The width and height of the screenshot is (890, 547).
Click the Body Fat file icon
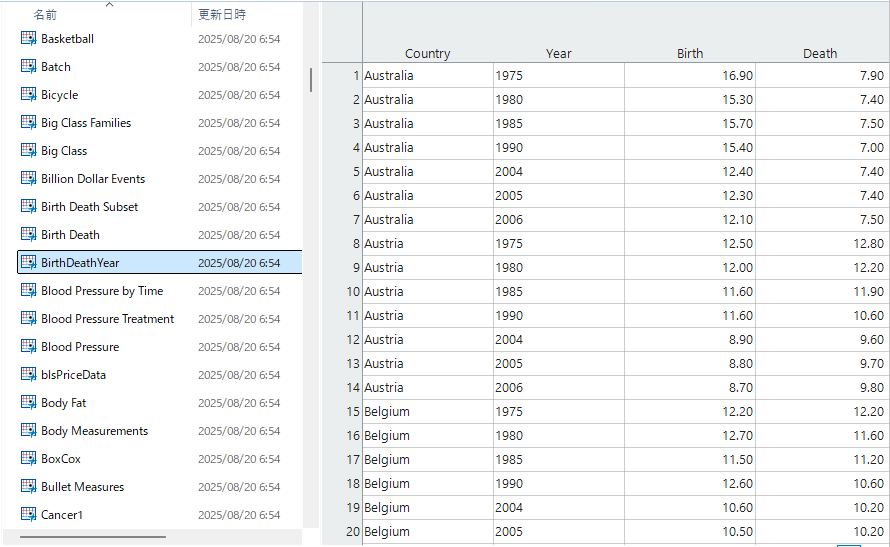[x=28, y=402]
